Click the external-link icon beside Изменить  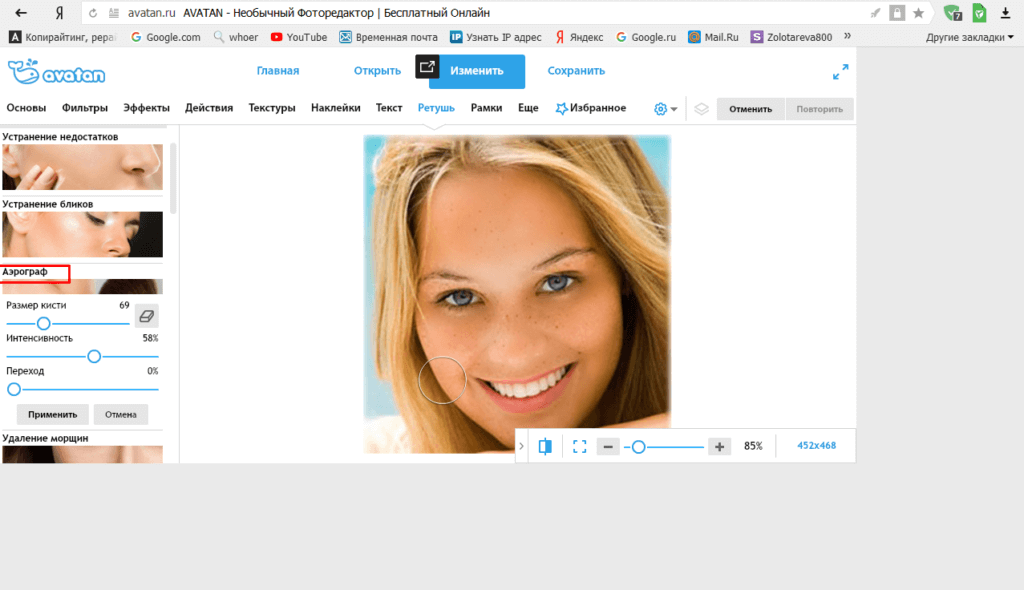(427, 67)
